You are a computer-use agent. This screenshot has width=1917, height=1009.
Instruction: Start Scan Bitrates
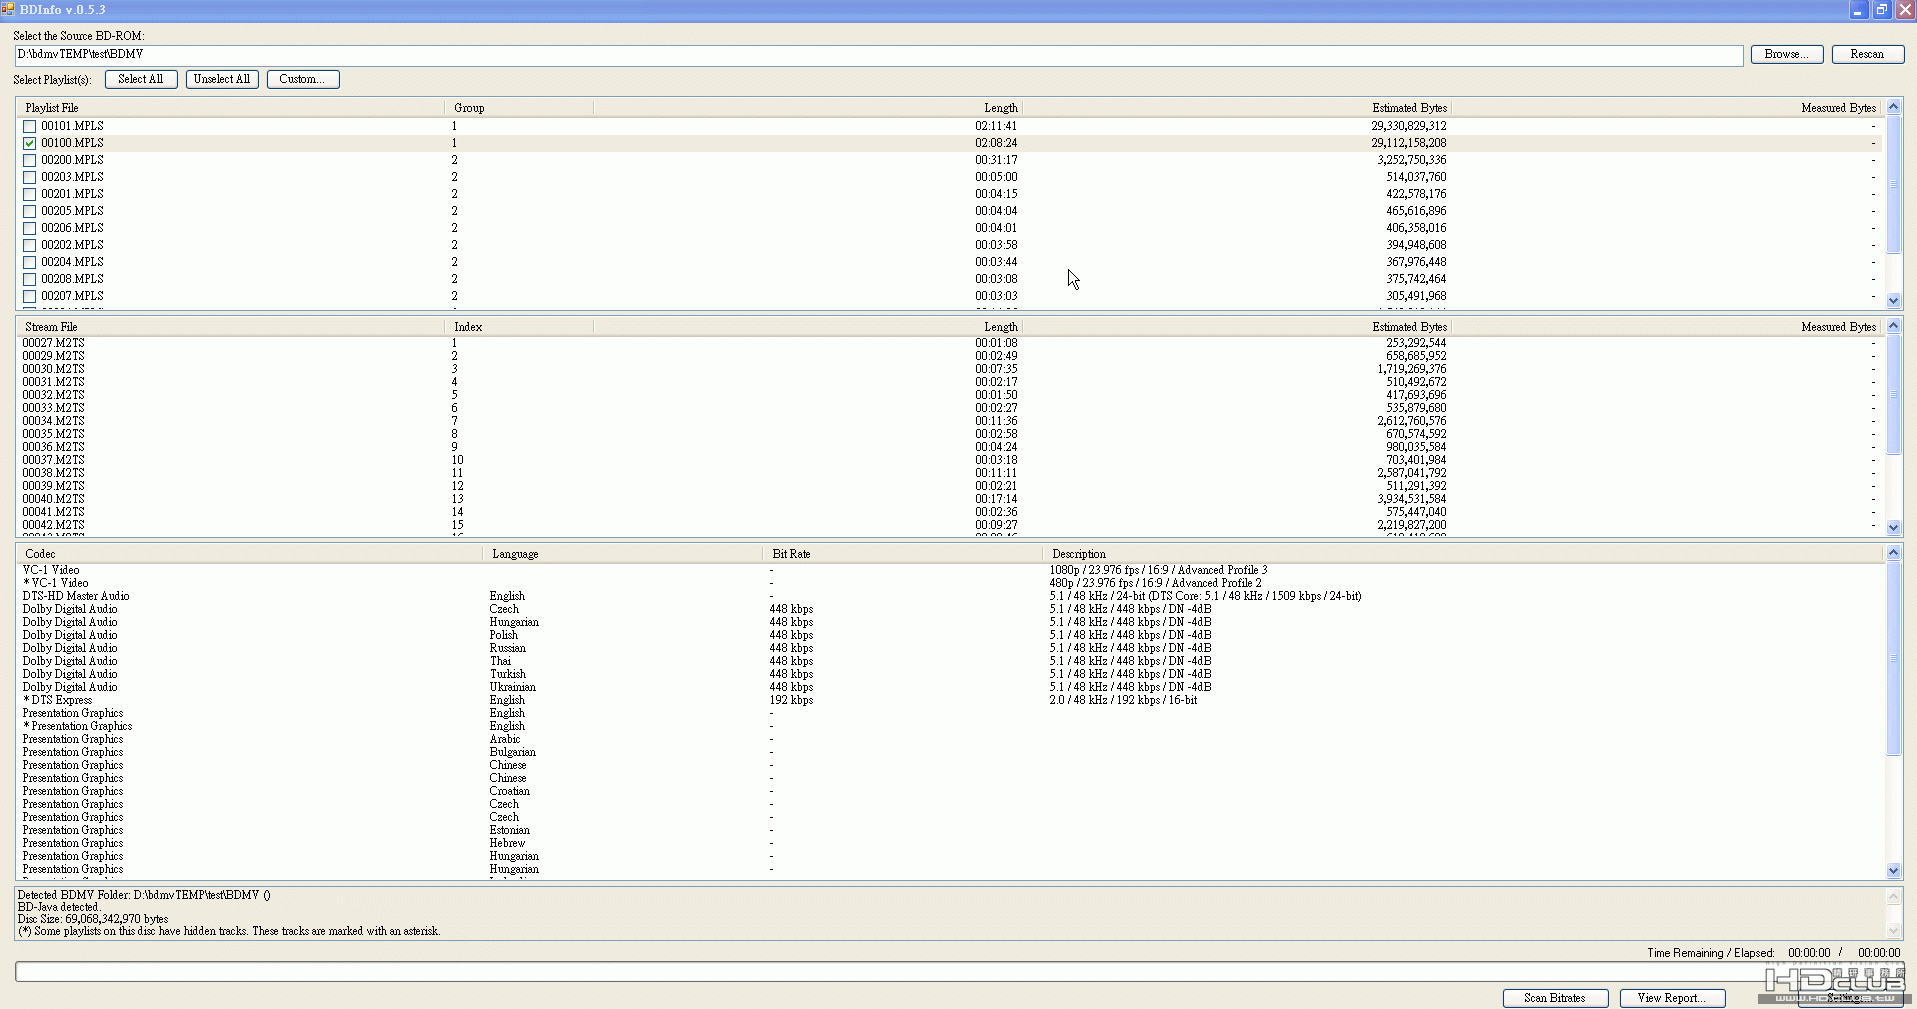click(x=1555, y=998)
